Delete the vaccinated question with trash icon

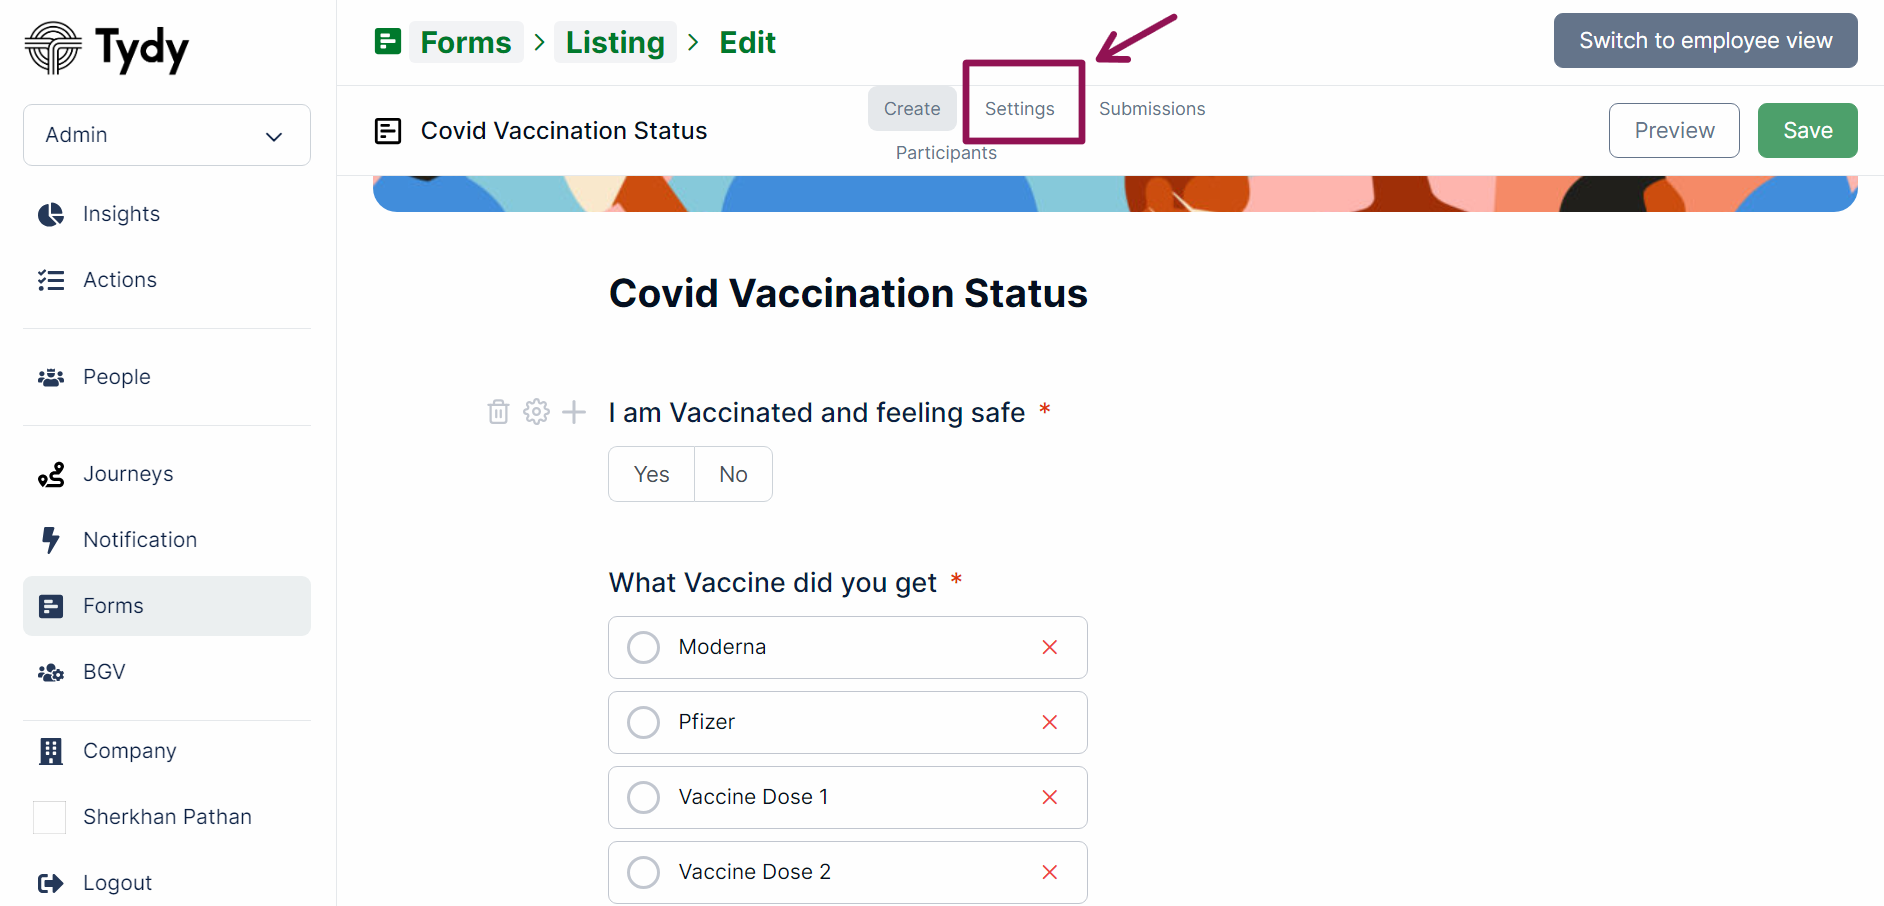(498, 412)
